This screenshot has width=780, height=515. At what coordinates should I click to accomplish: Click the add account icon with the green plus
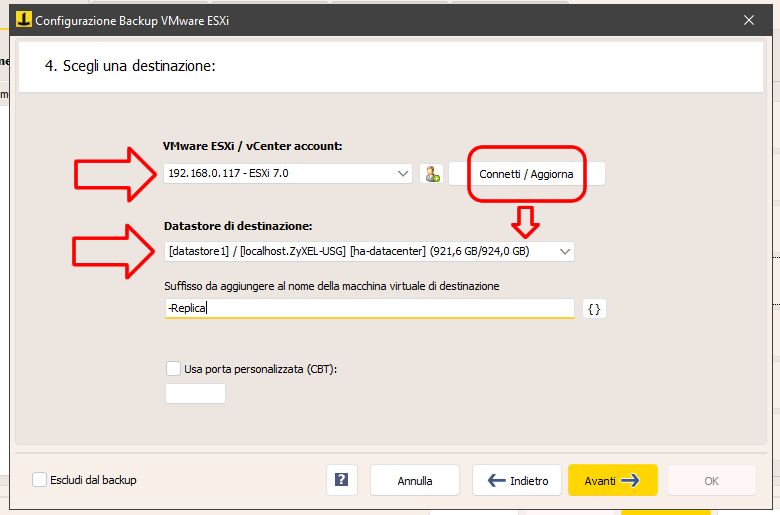click(x=431, y=174)
